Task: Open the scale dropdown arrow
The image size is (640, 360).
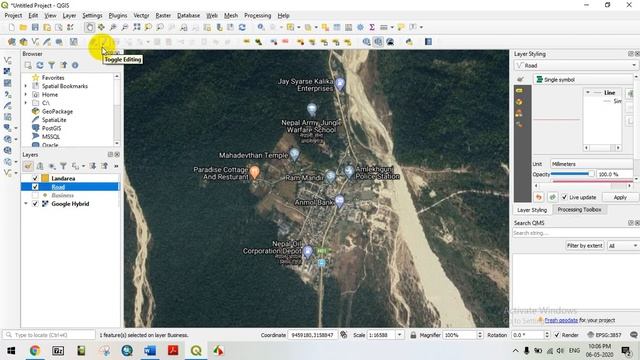Action: point(399,335)
